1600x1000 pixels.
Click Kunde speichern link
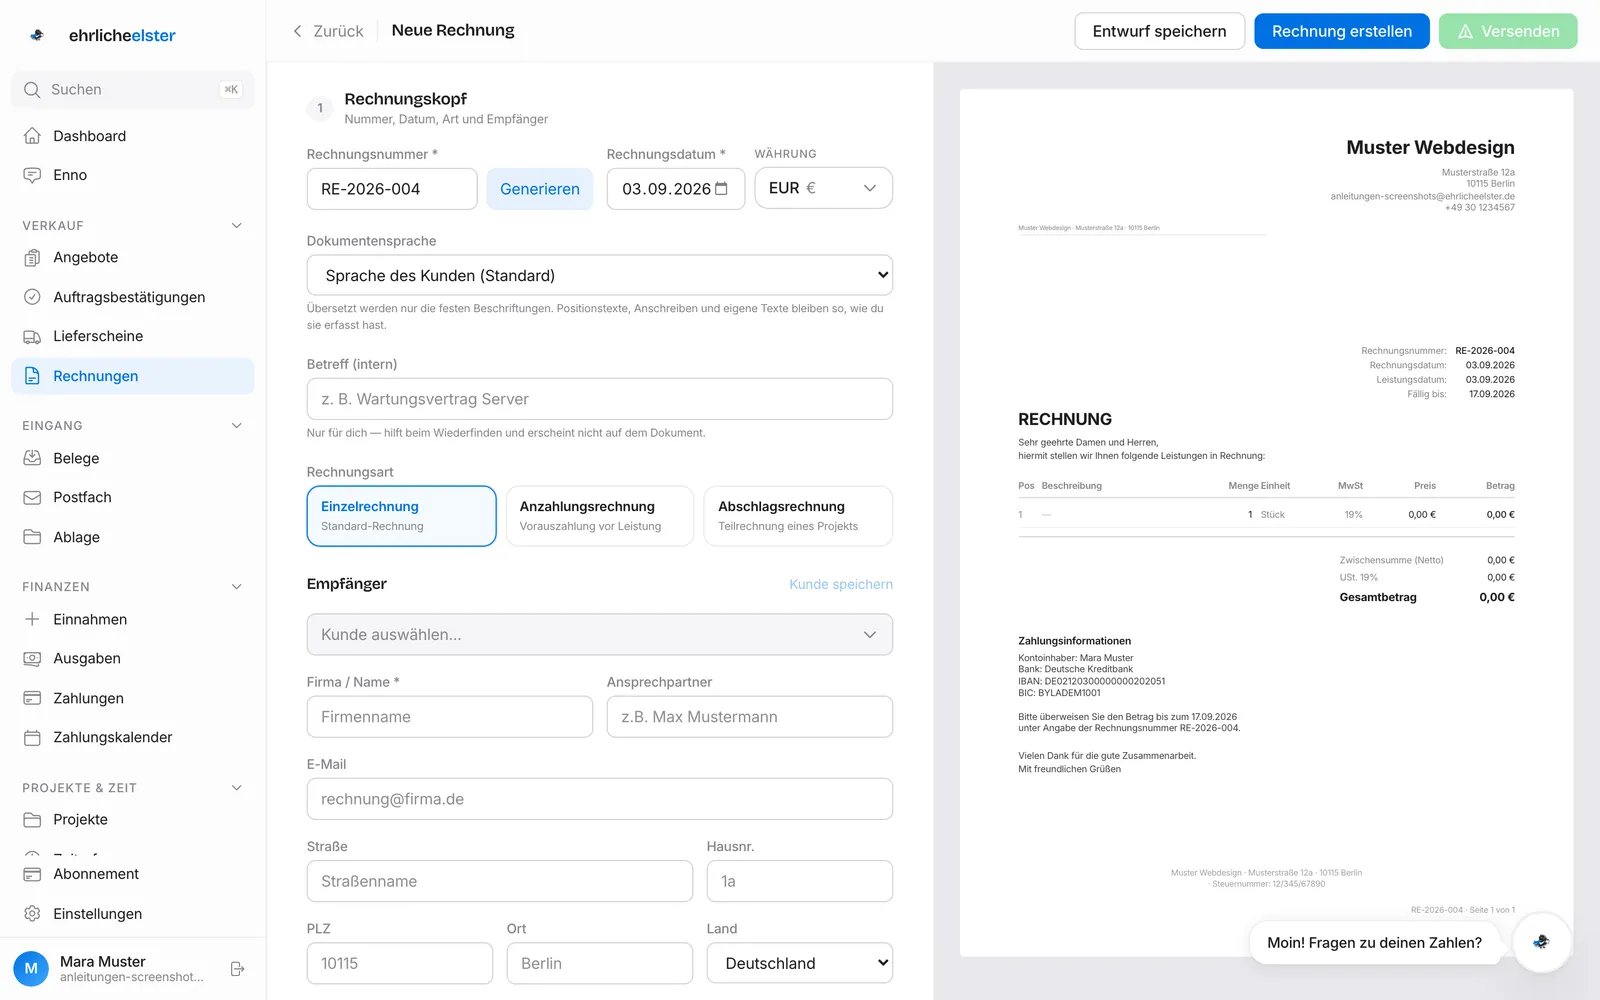[x=841, y=584]
